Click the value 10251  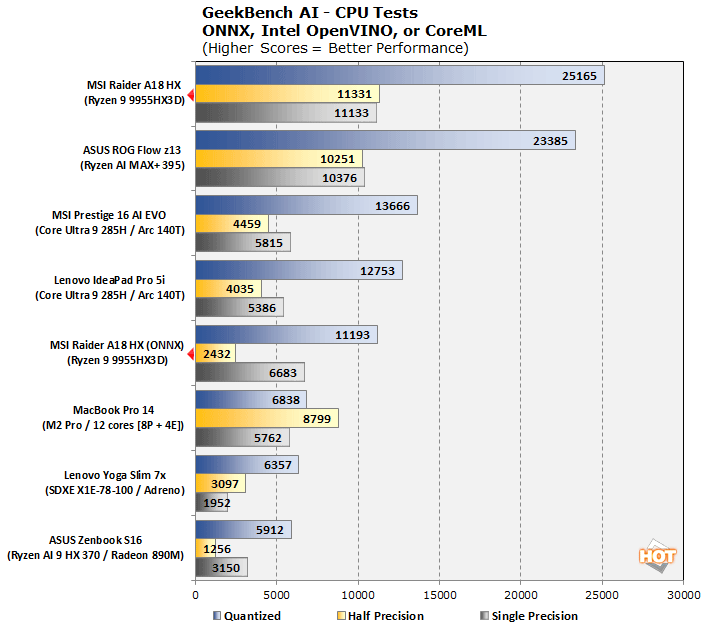tap(337, 159)
